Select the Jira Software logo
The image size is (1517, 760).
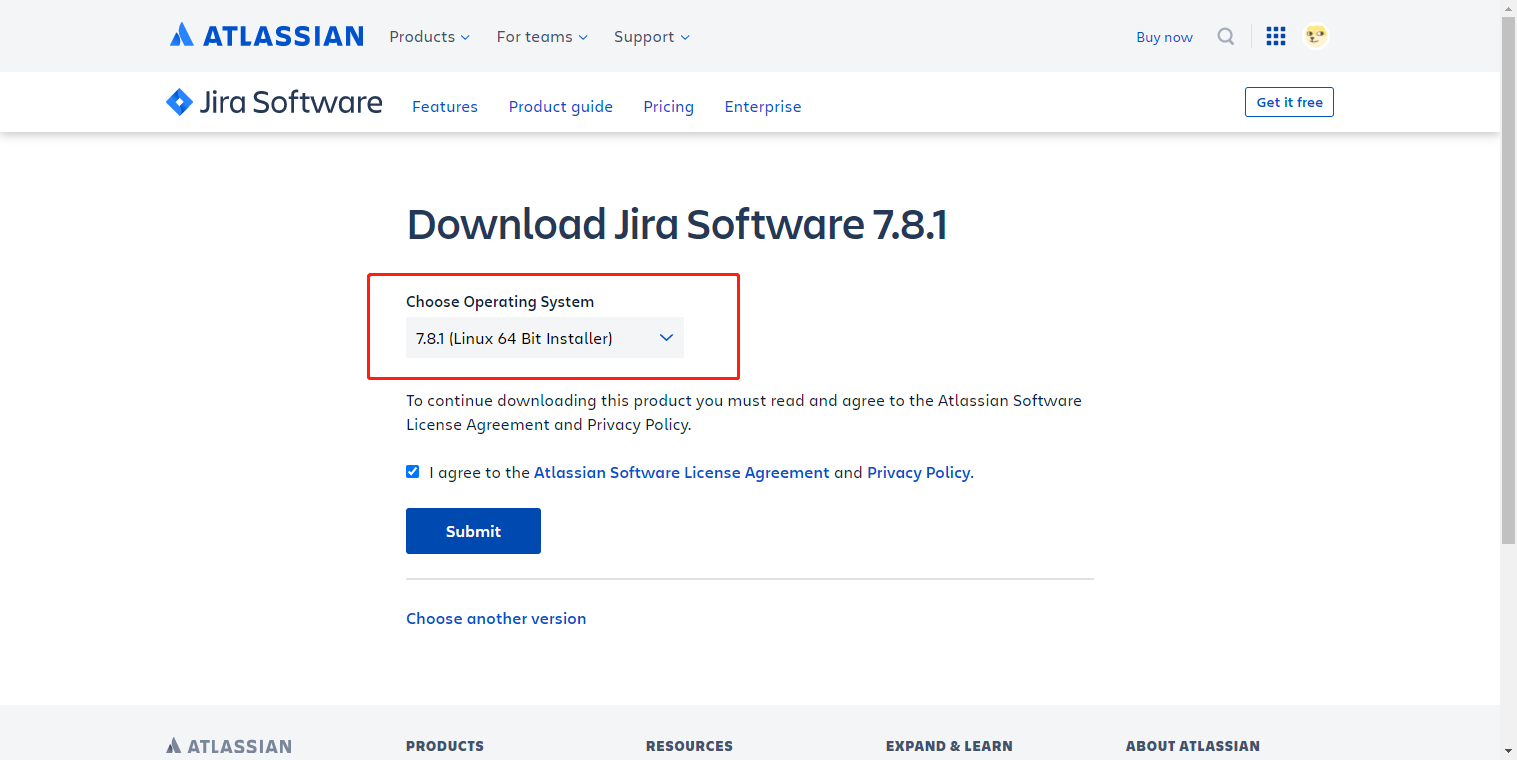[x=273, y=101]
